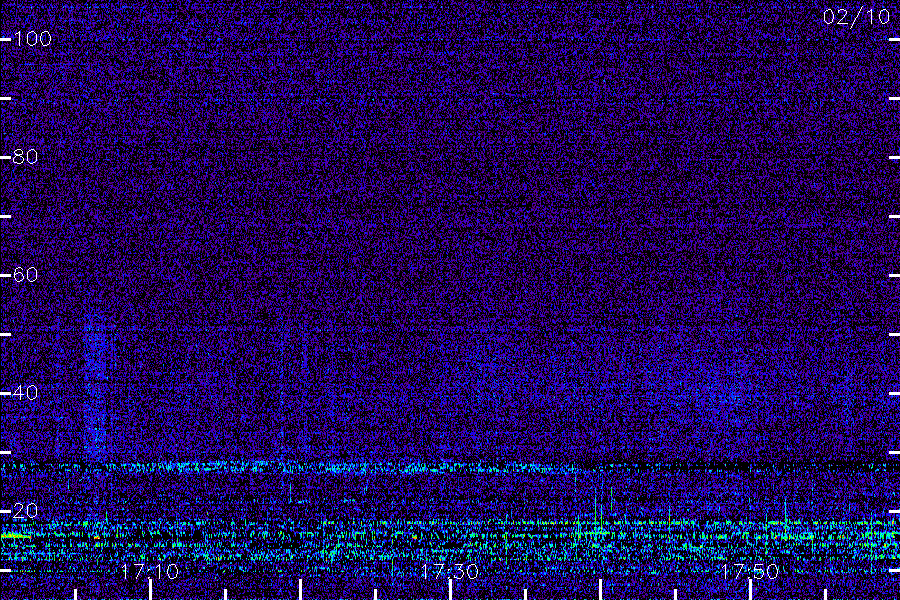Click the 20 frequency axis label
Image resolution: width=900 pixels, height=600 pixels.
(x=25, y=511)
